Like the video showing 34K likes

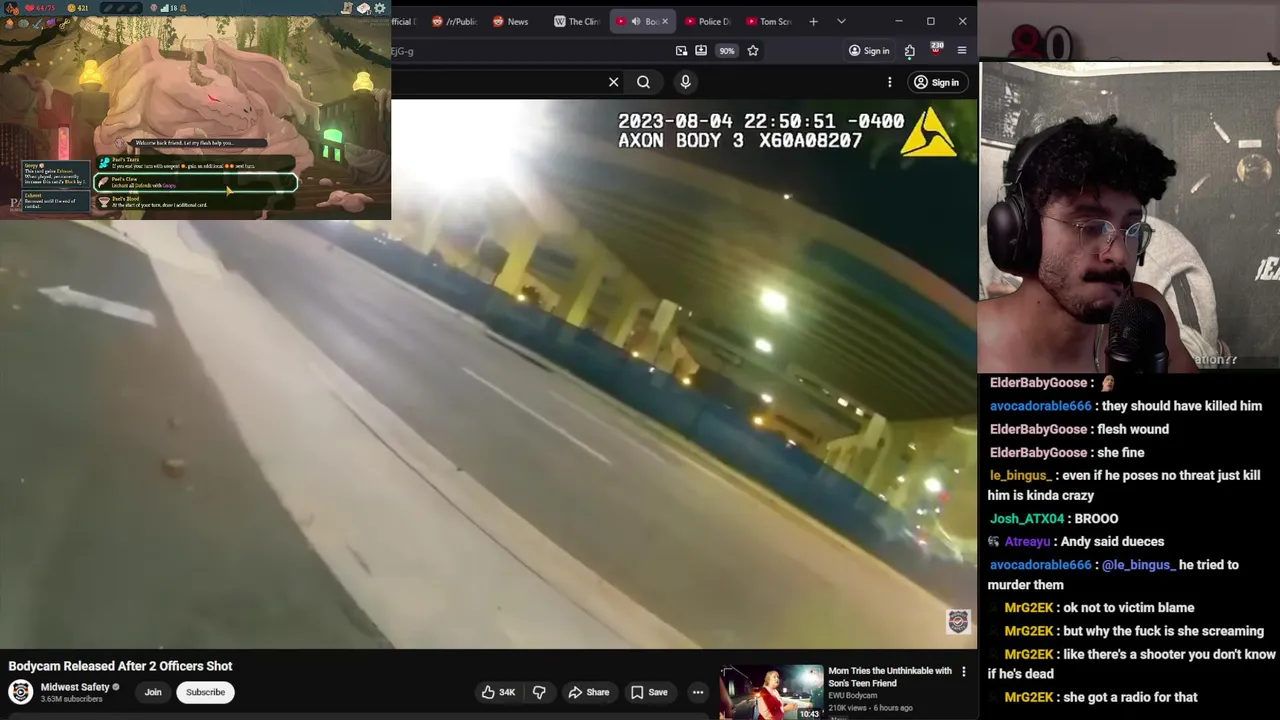pyautogui.click(x=498, y=692)
